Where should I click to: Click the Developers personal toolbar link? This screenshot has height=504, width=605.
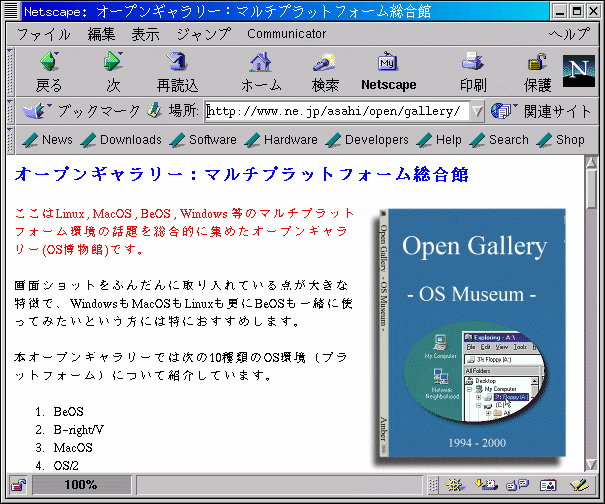point(367,140)
